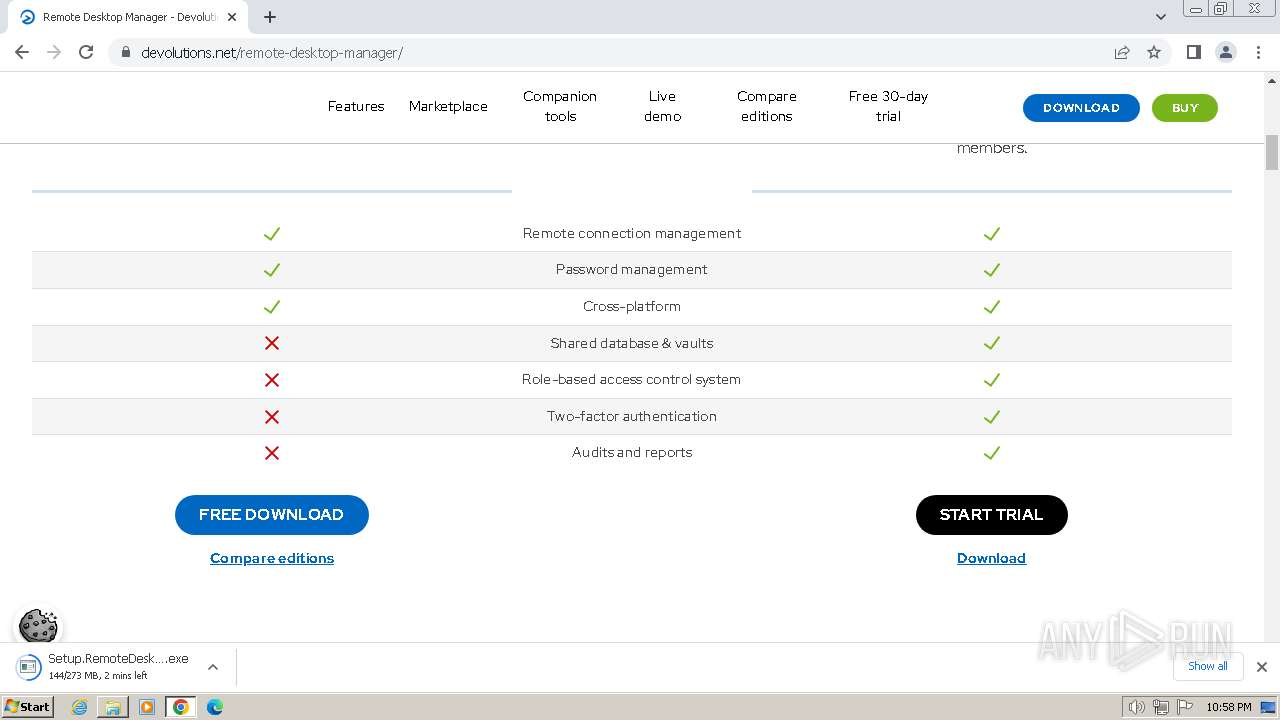
Task: Bookmark this page with star icon
Action: pos(1154,52)
